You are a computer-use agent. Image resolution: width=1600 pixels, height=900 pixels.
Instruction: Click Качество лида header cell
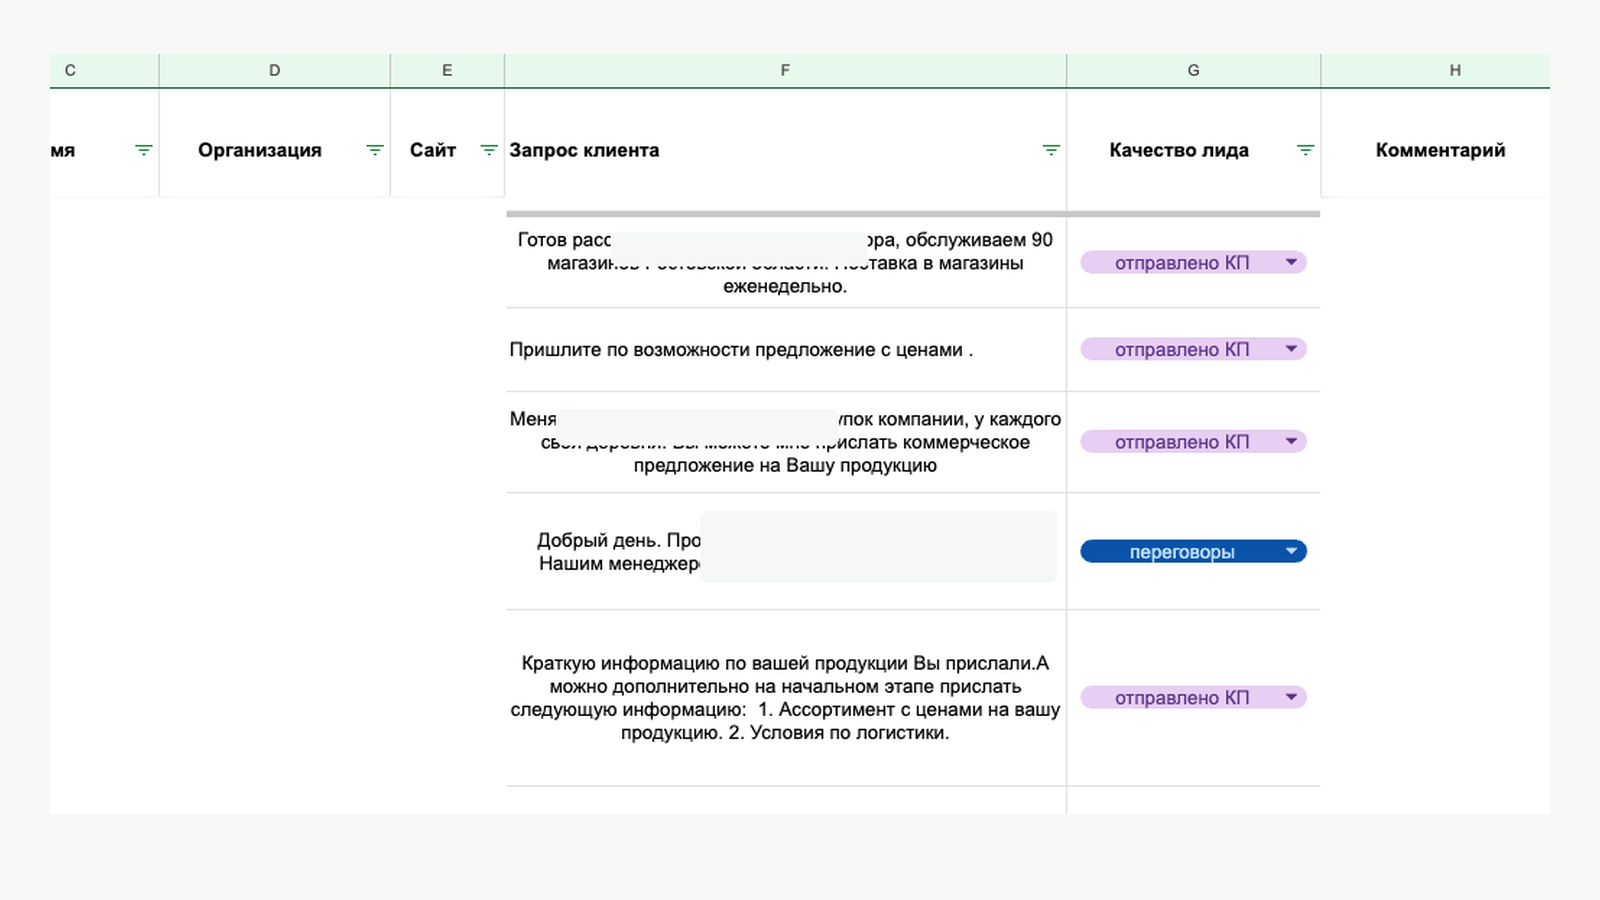pyautogui.click(x=1193, y=150)
